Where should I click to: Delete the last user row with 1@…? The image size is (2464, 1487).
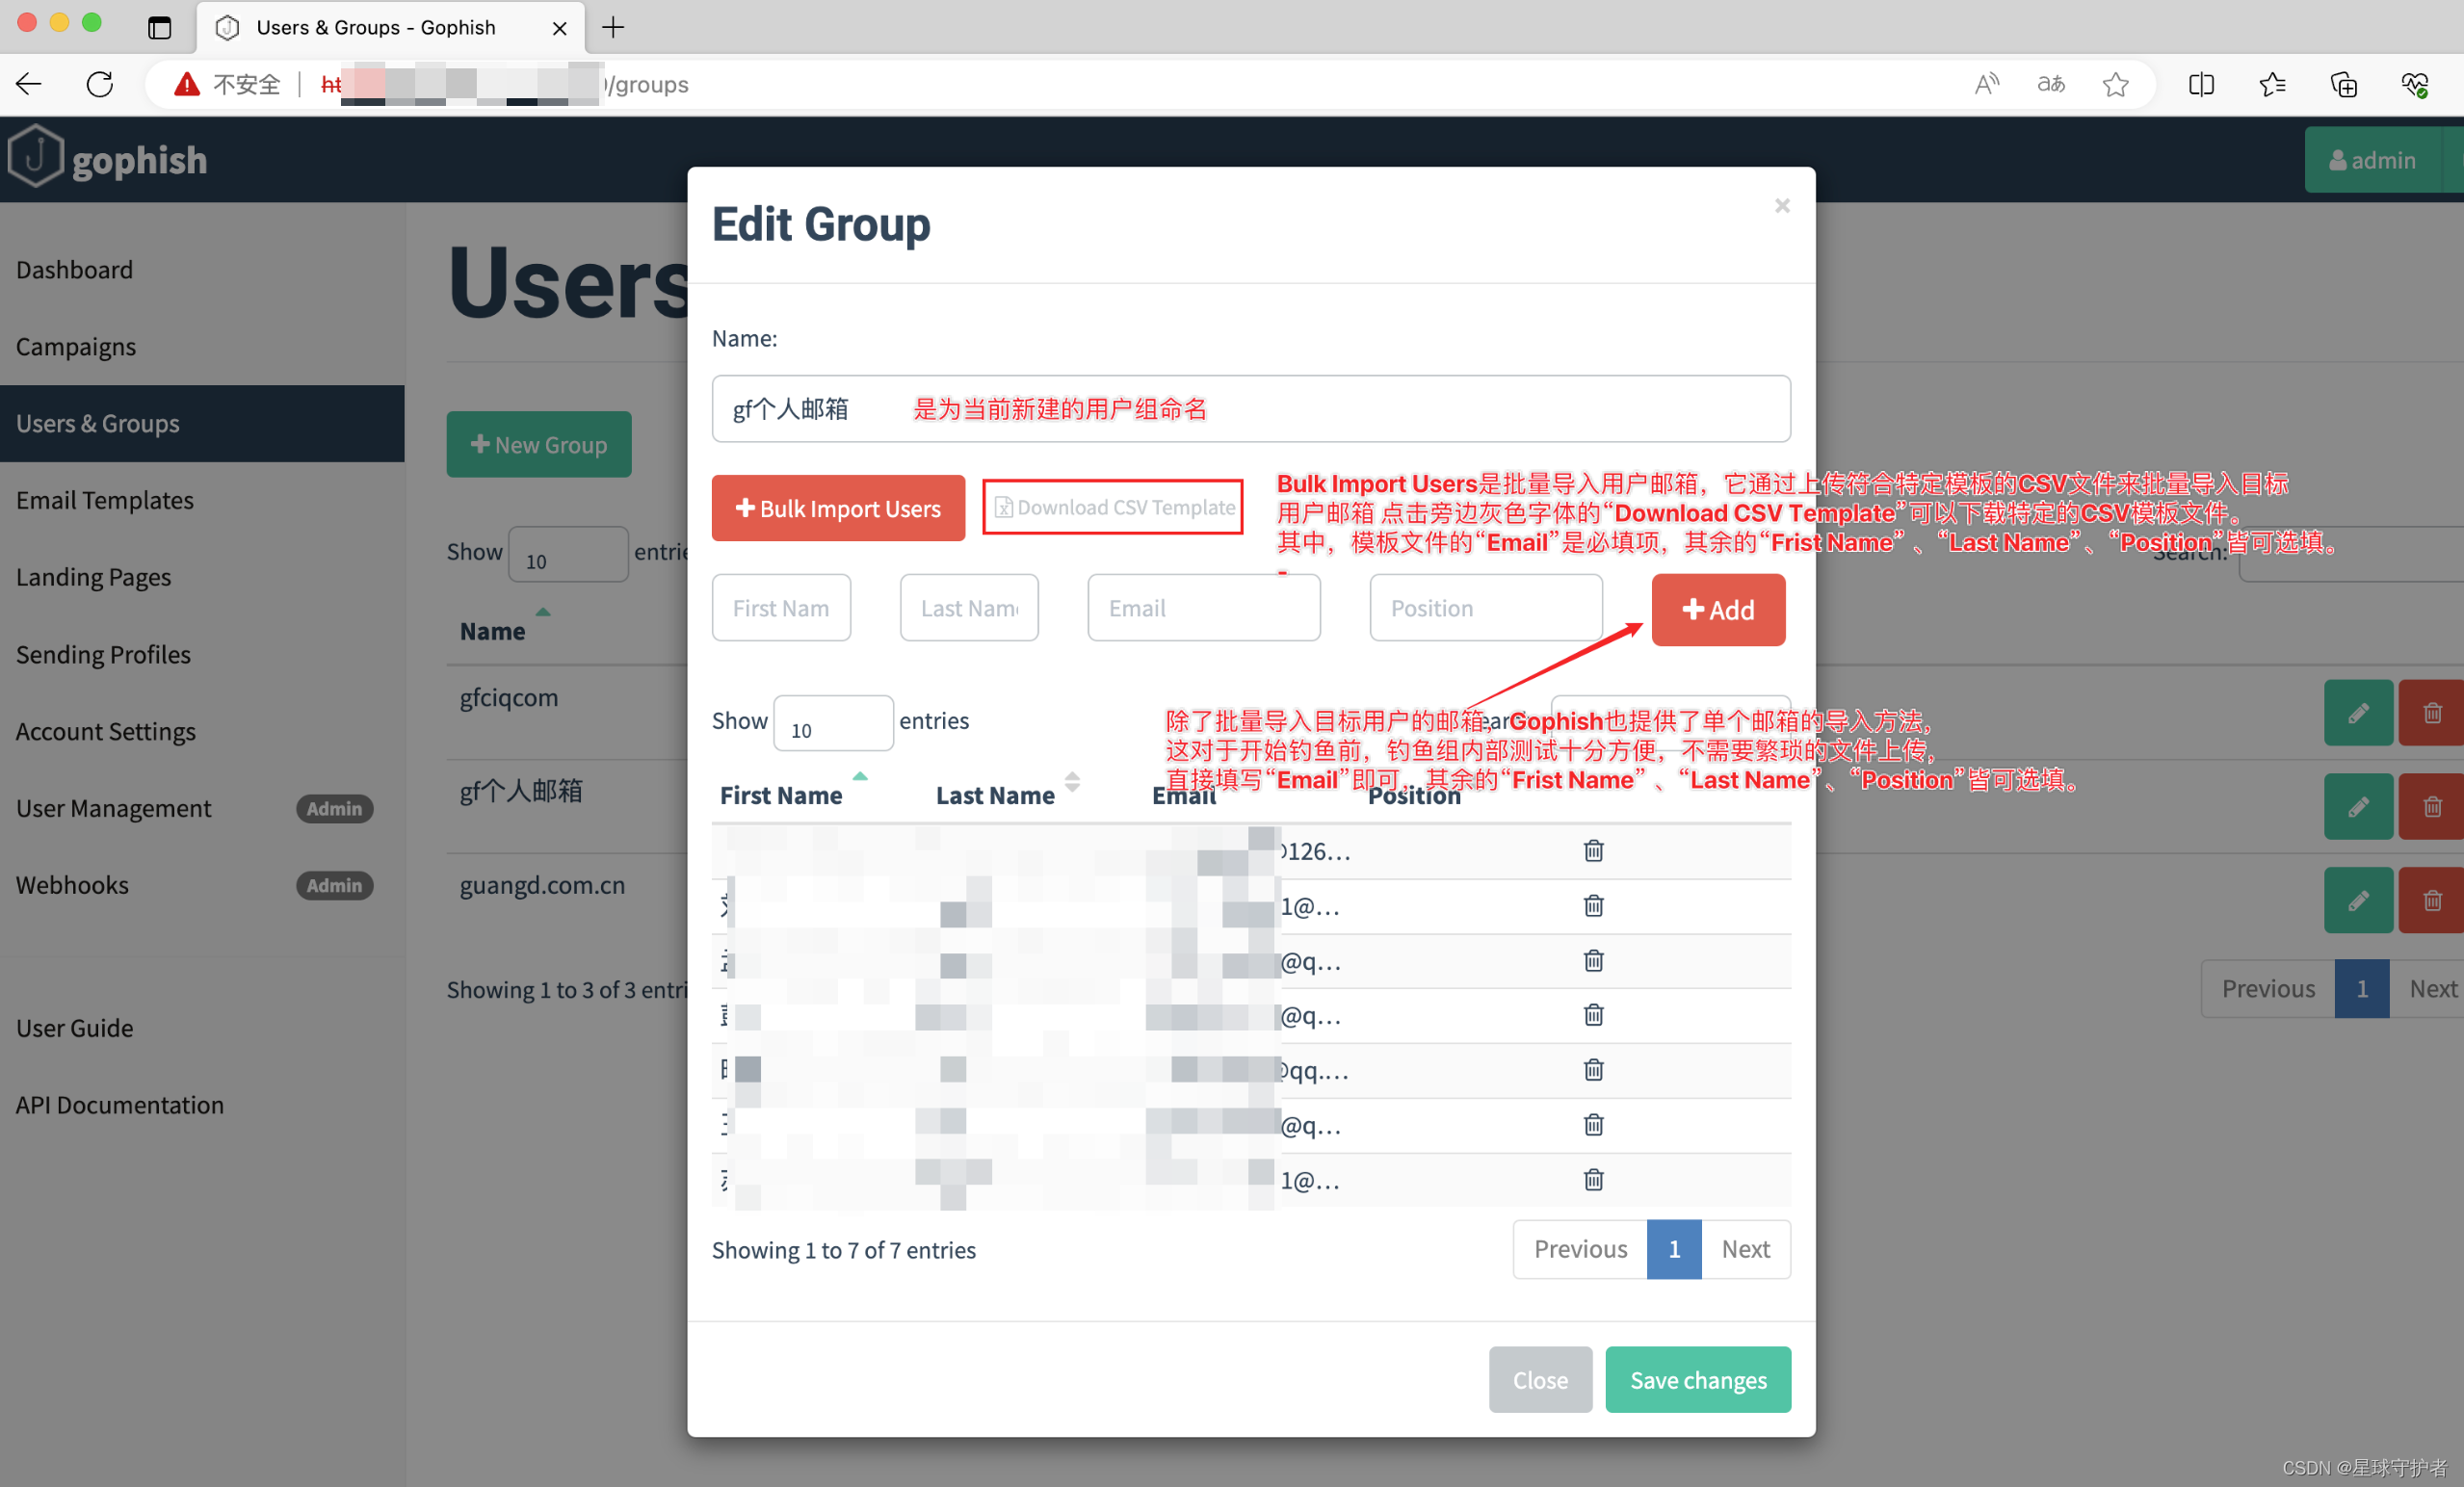tap(1593, 1180)
